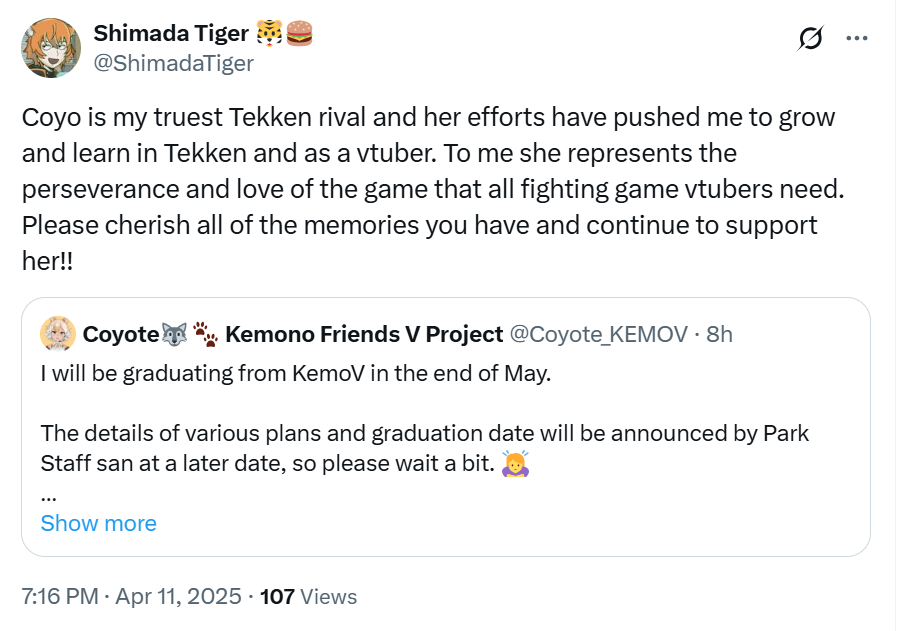Click the tiger emoji beside Shimada Tiger
Image resolution: width=923 pixels, height=631 pixels.
tap(270, 34)
